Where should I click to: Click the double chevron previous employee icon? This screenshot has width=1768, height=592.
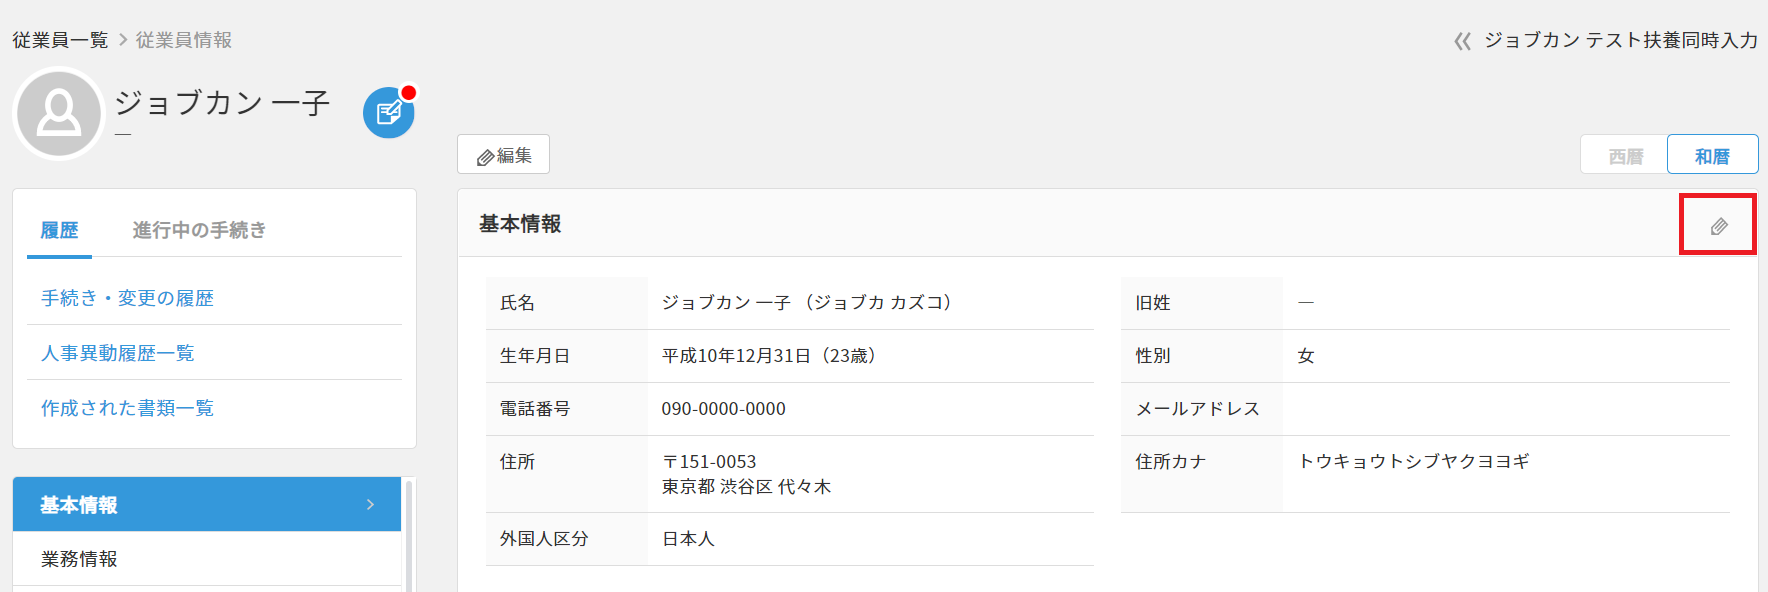click(1462, 41)
